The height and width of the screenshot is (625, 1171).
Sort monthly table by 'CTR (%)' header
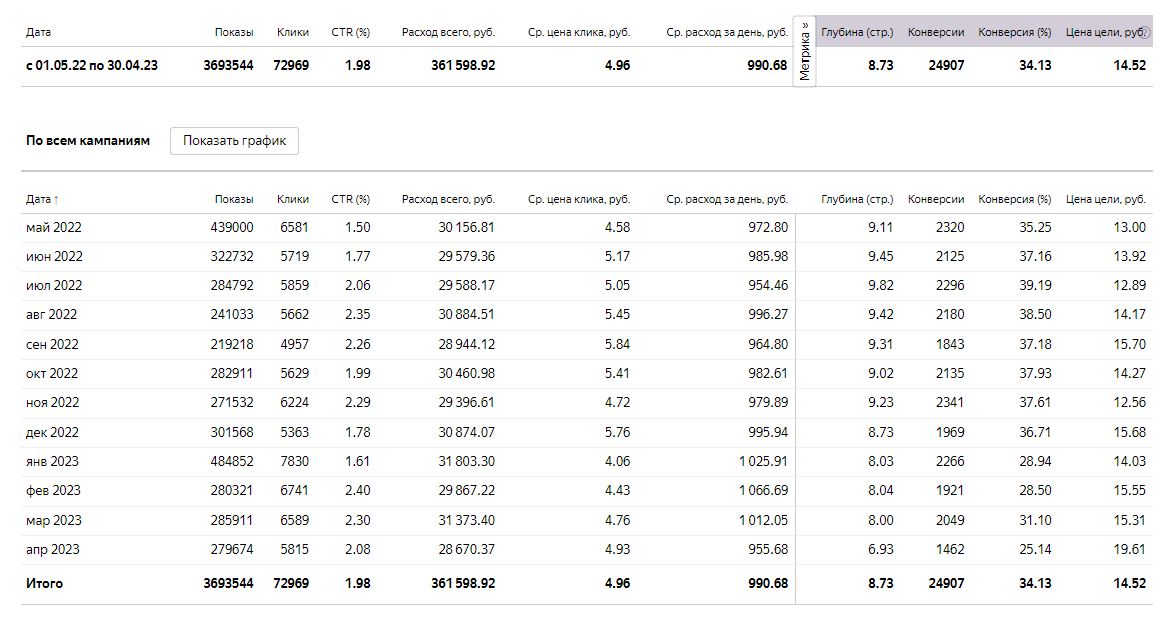tap(350, 199)
